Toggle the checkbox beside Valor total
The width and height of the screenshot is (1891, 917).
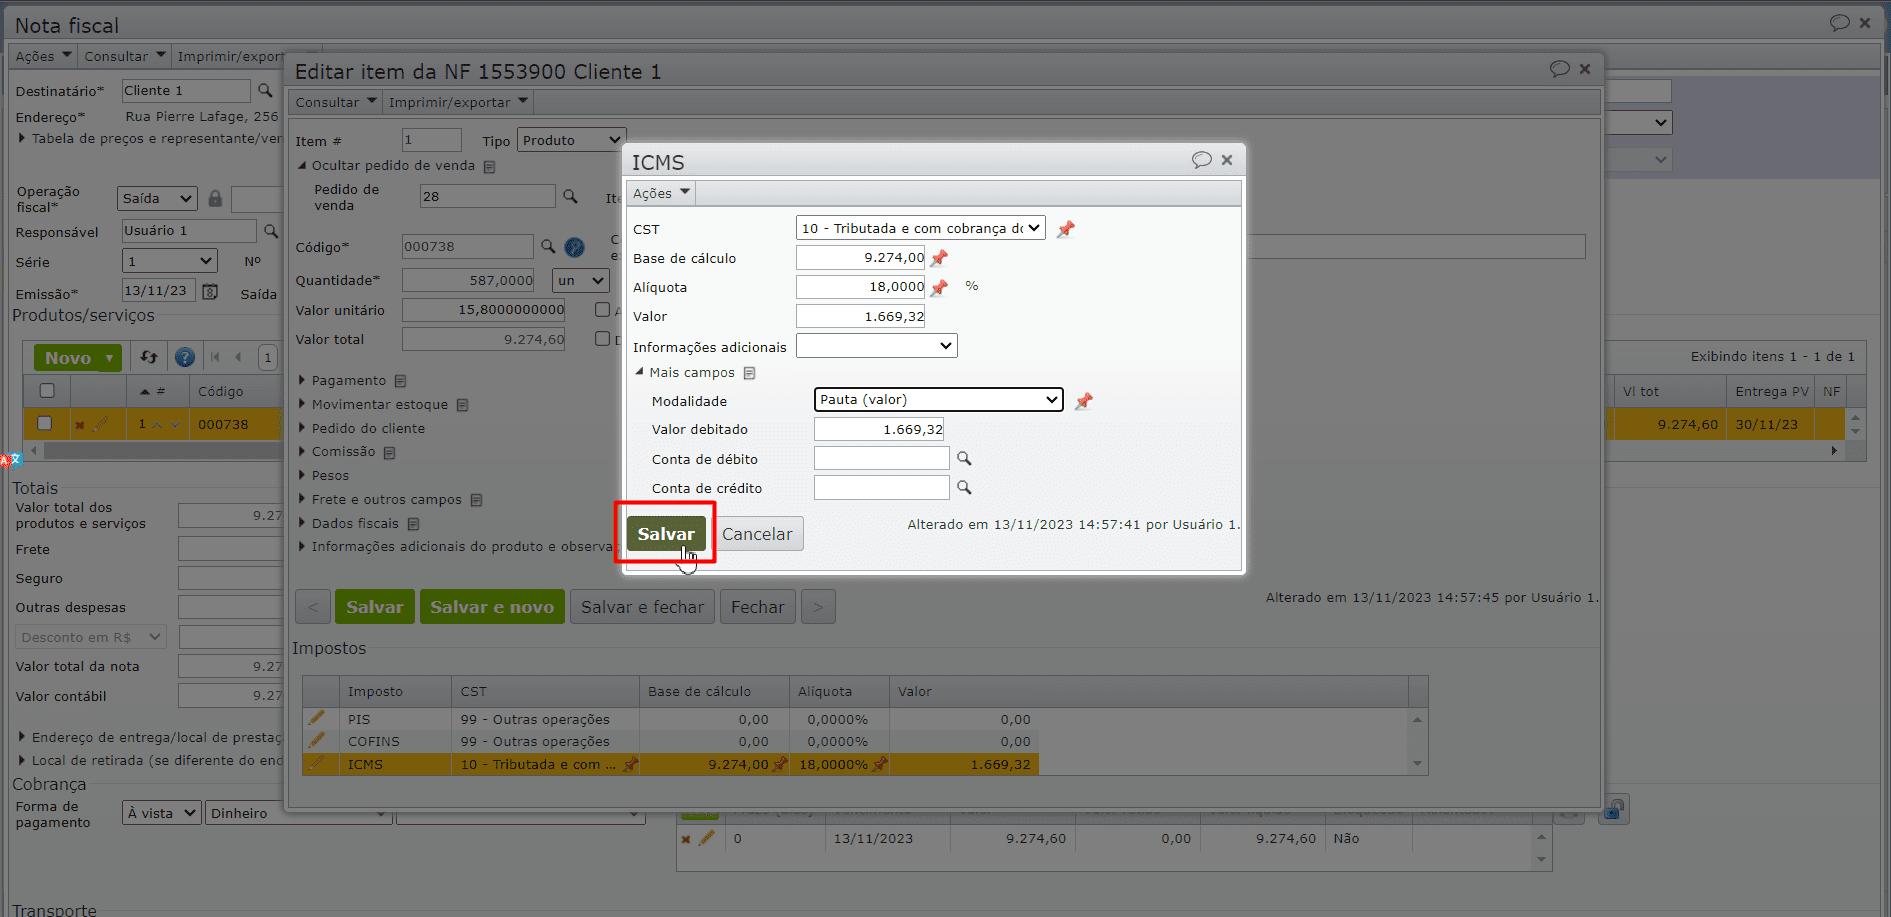[x=602, y=339]
